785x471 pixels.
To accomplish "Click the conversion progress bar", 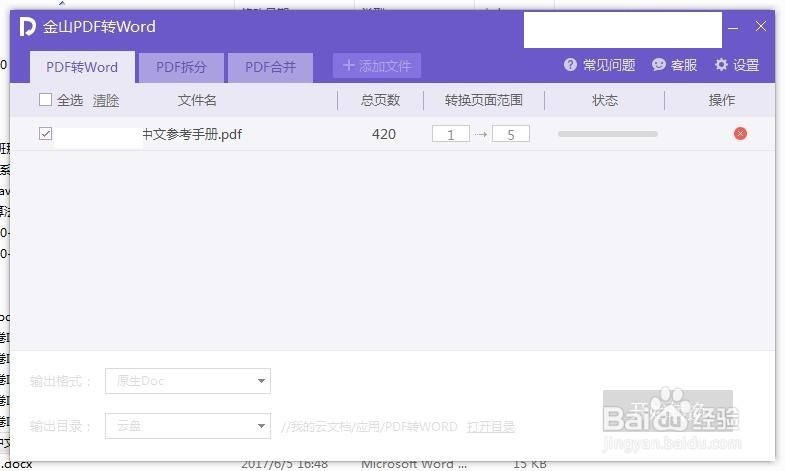I will 608,134.
